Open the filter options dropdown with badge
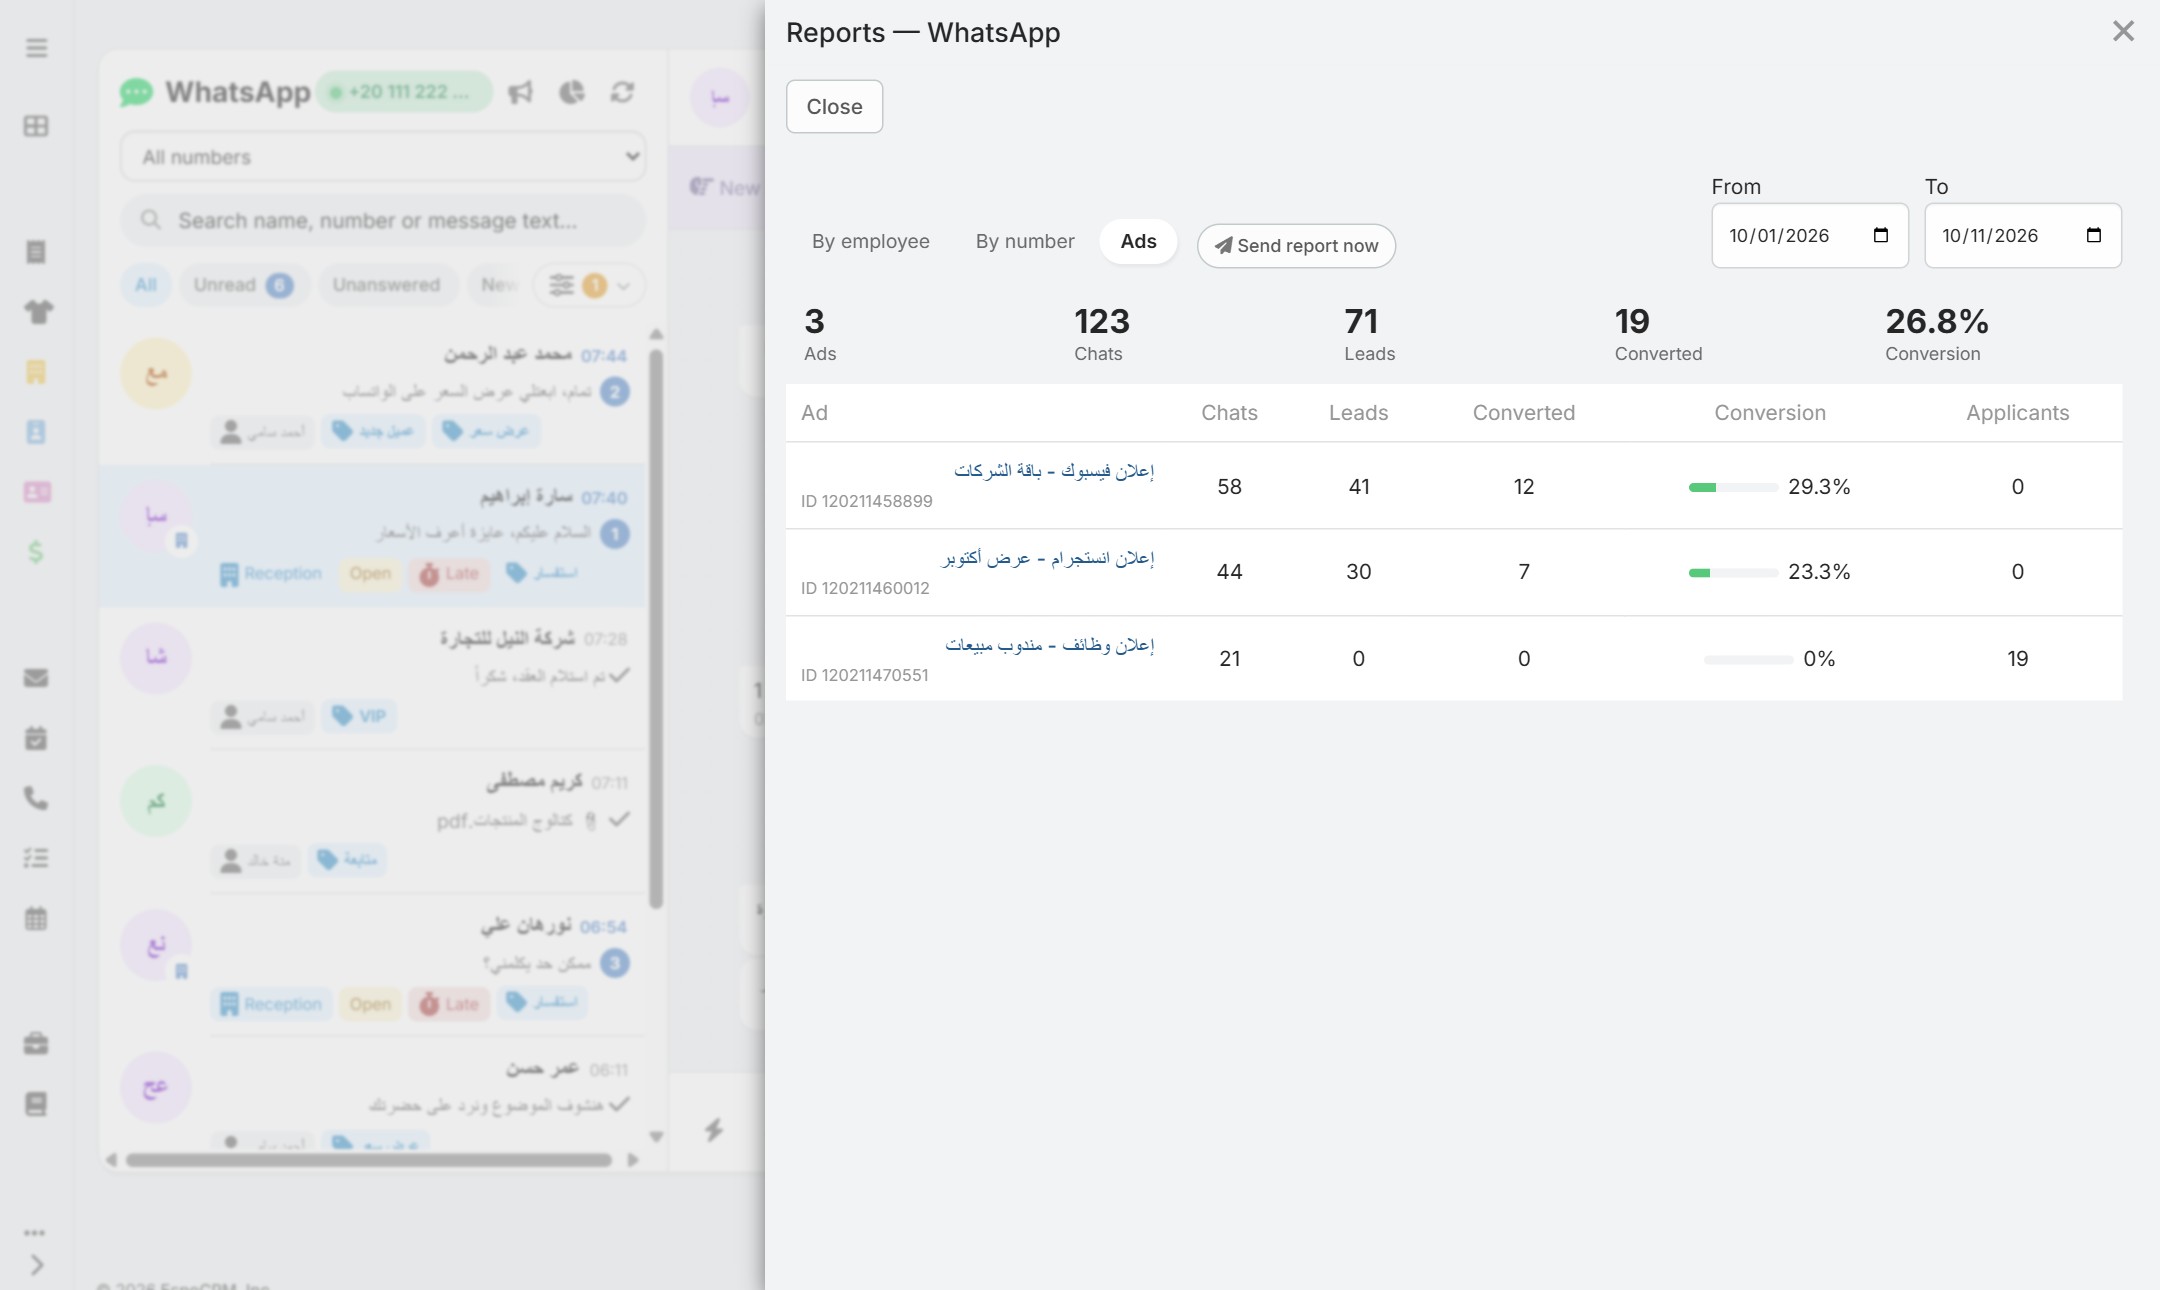This screenshot has width=2160, height=1290. (589, 285)
